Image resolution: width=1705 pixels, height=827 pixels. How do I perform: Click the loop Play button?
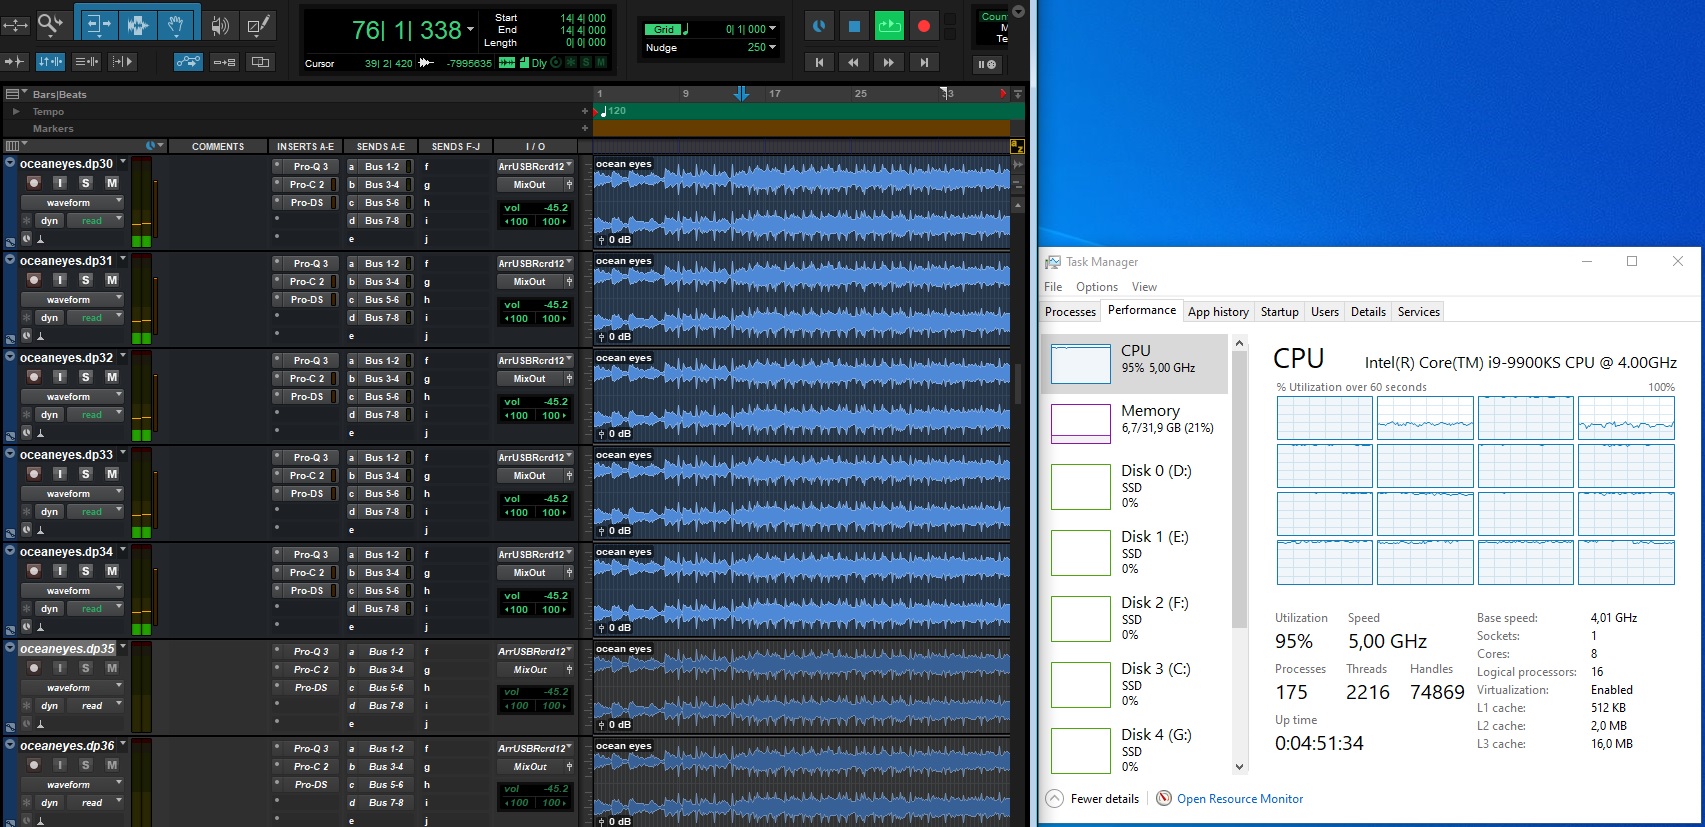(889, 26)
